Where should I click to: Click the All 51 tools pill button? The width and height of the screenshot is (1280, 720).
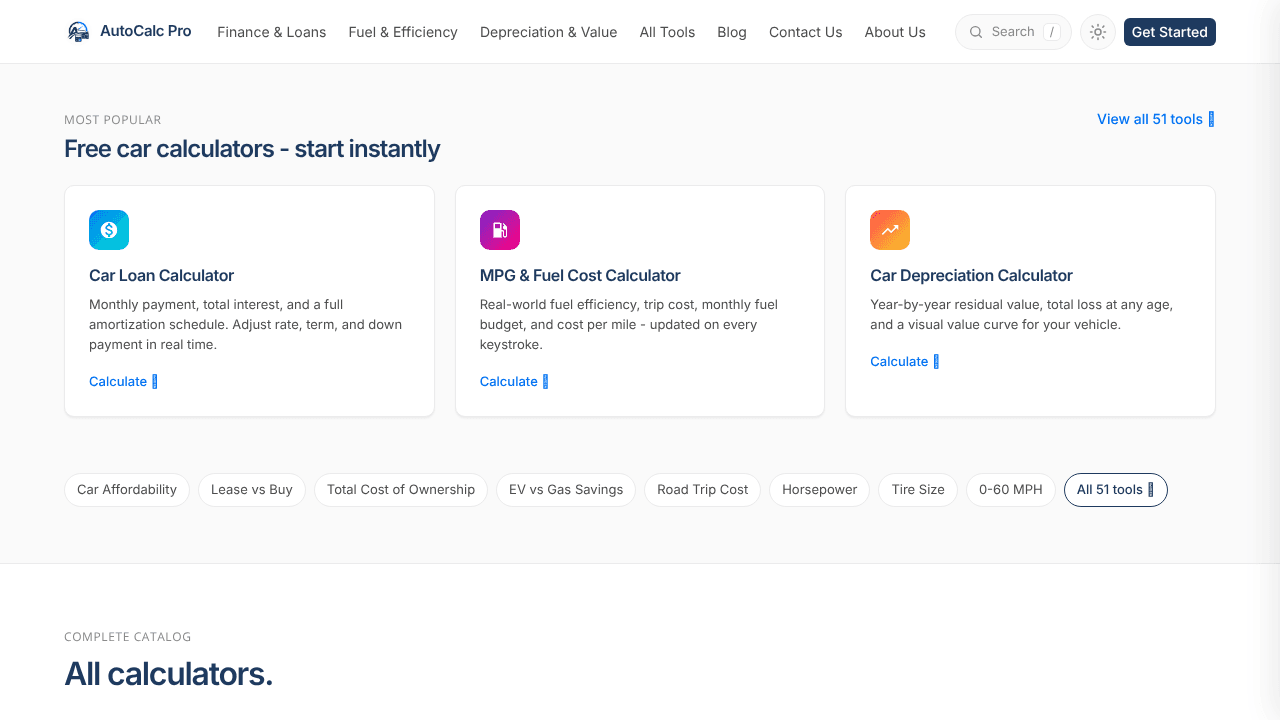(1116, 490)
